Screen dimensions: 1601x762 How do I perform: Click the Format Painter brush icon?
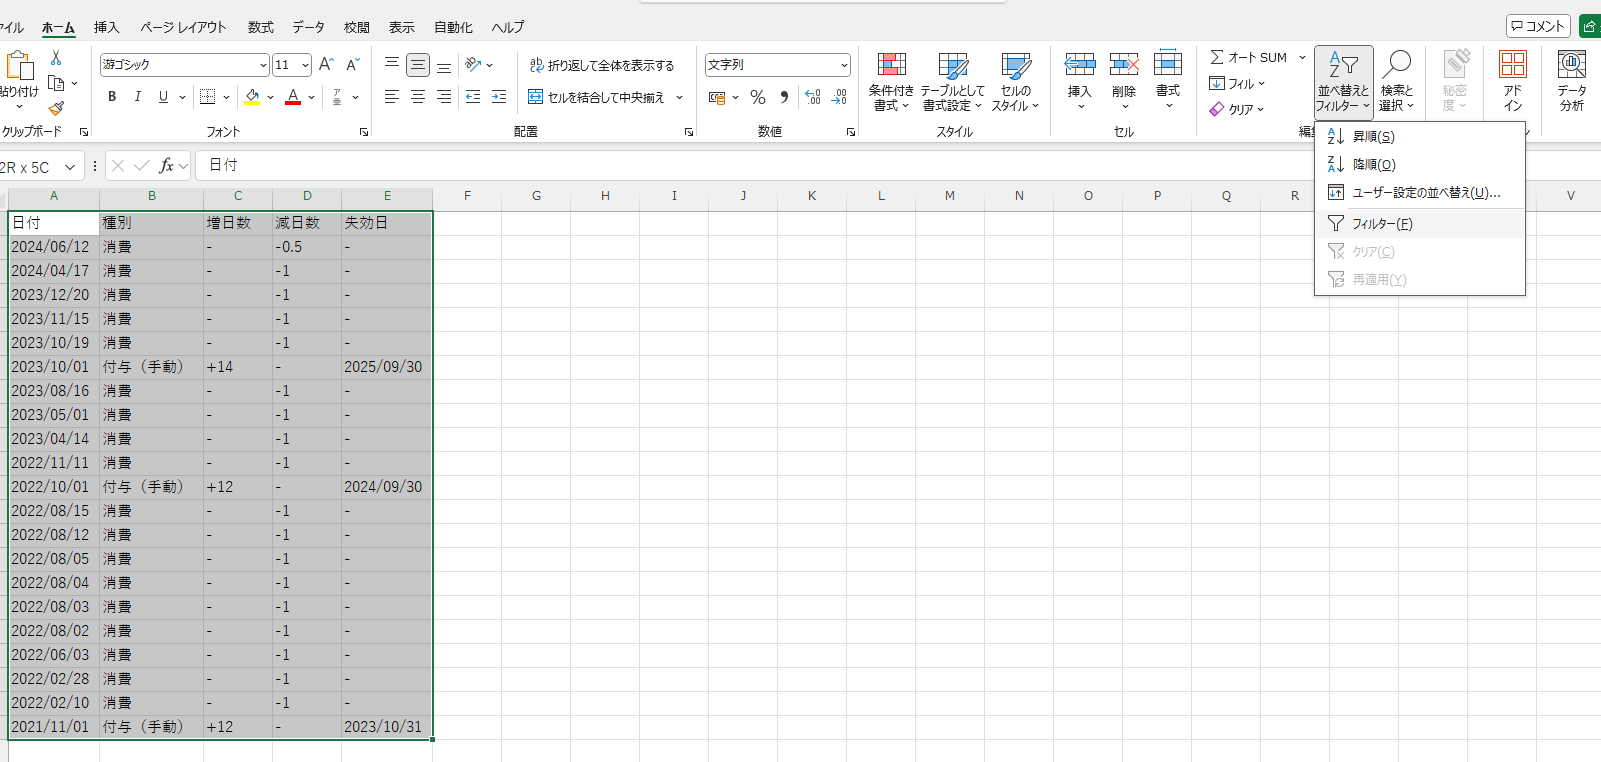coord(56,108)
